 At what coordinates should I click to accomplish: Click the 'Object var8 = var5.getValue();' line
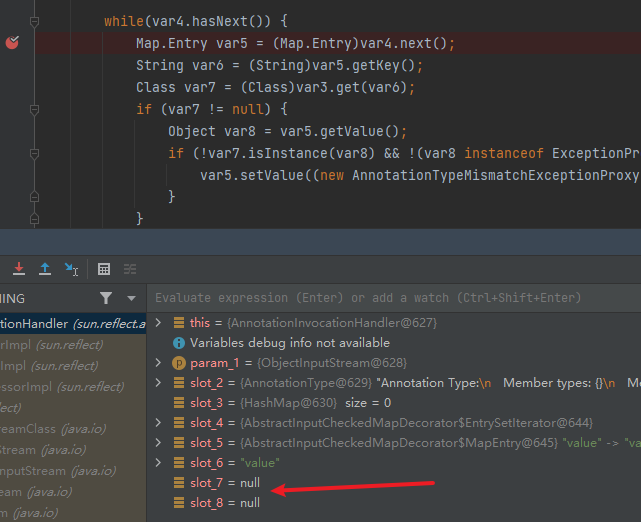pyautogui.click(x=287, y=132)
